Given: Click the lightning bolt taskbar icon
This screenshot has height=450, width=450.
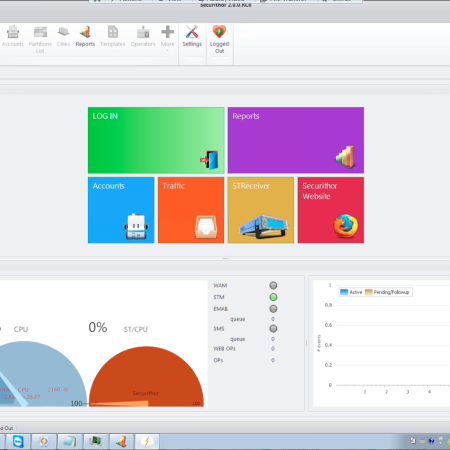Looking at the screenshot, I should [x=147, y=442].
